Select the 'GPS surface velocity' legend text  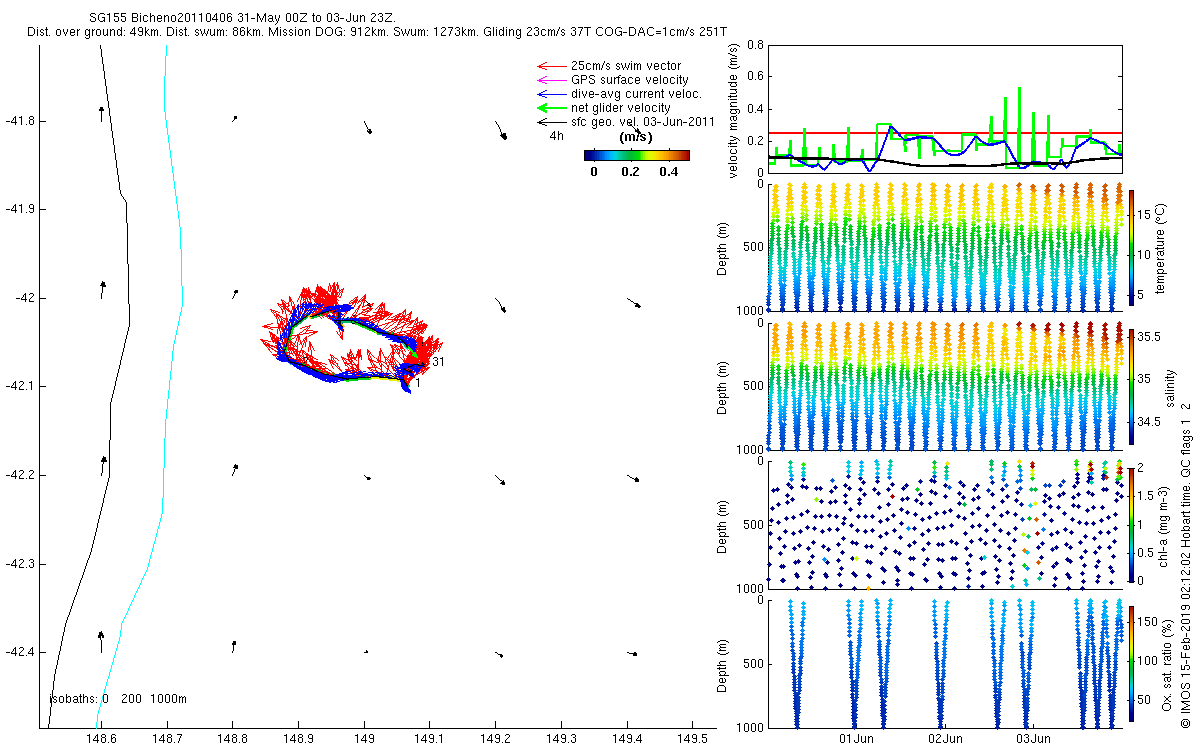tap(629, 80)
